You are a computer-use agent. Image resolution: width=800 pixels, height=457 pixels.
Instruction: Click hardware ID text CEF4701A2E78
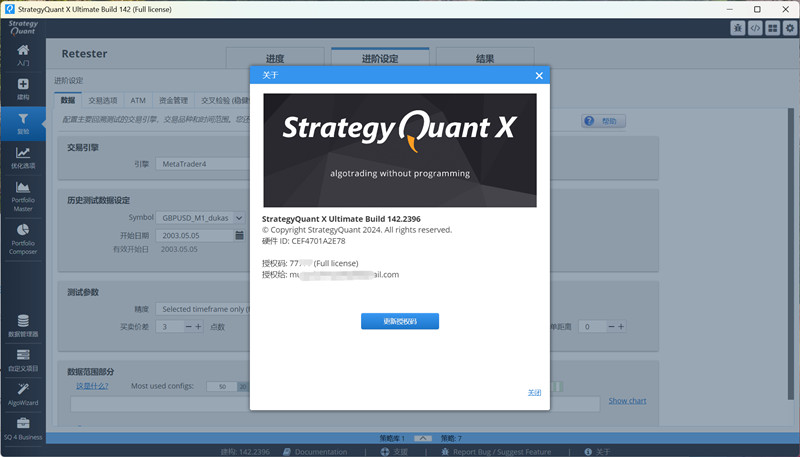click(x=318, y=241)
